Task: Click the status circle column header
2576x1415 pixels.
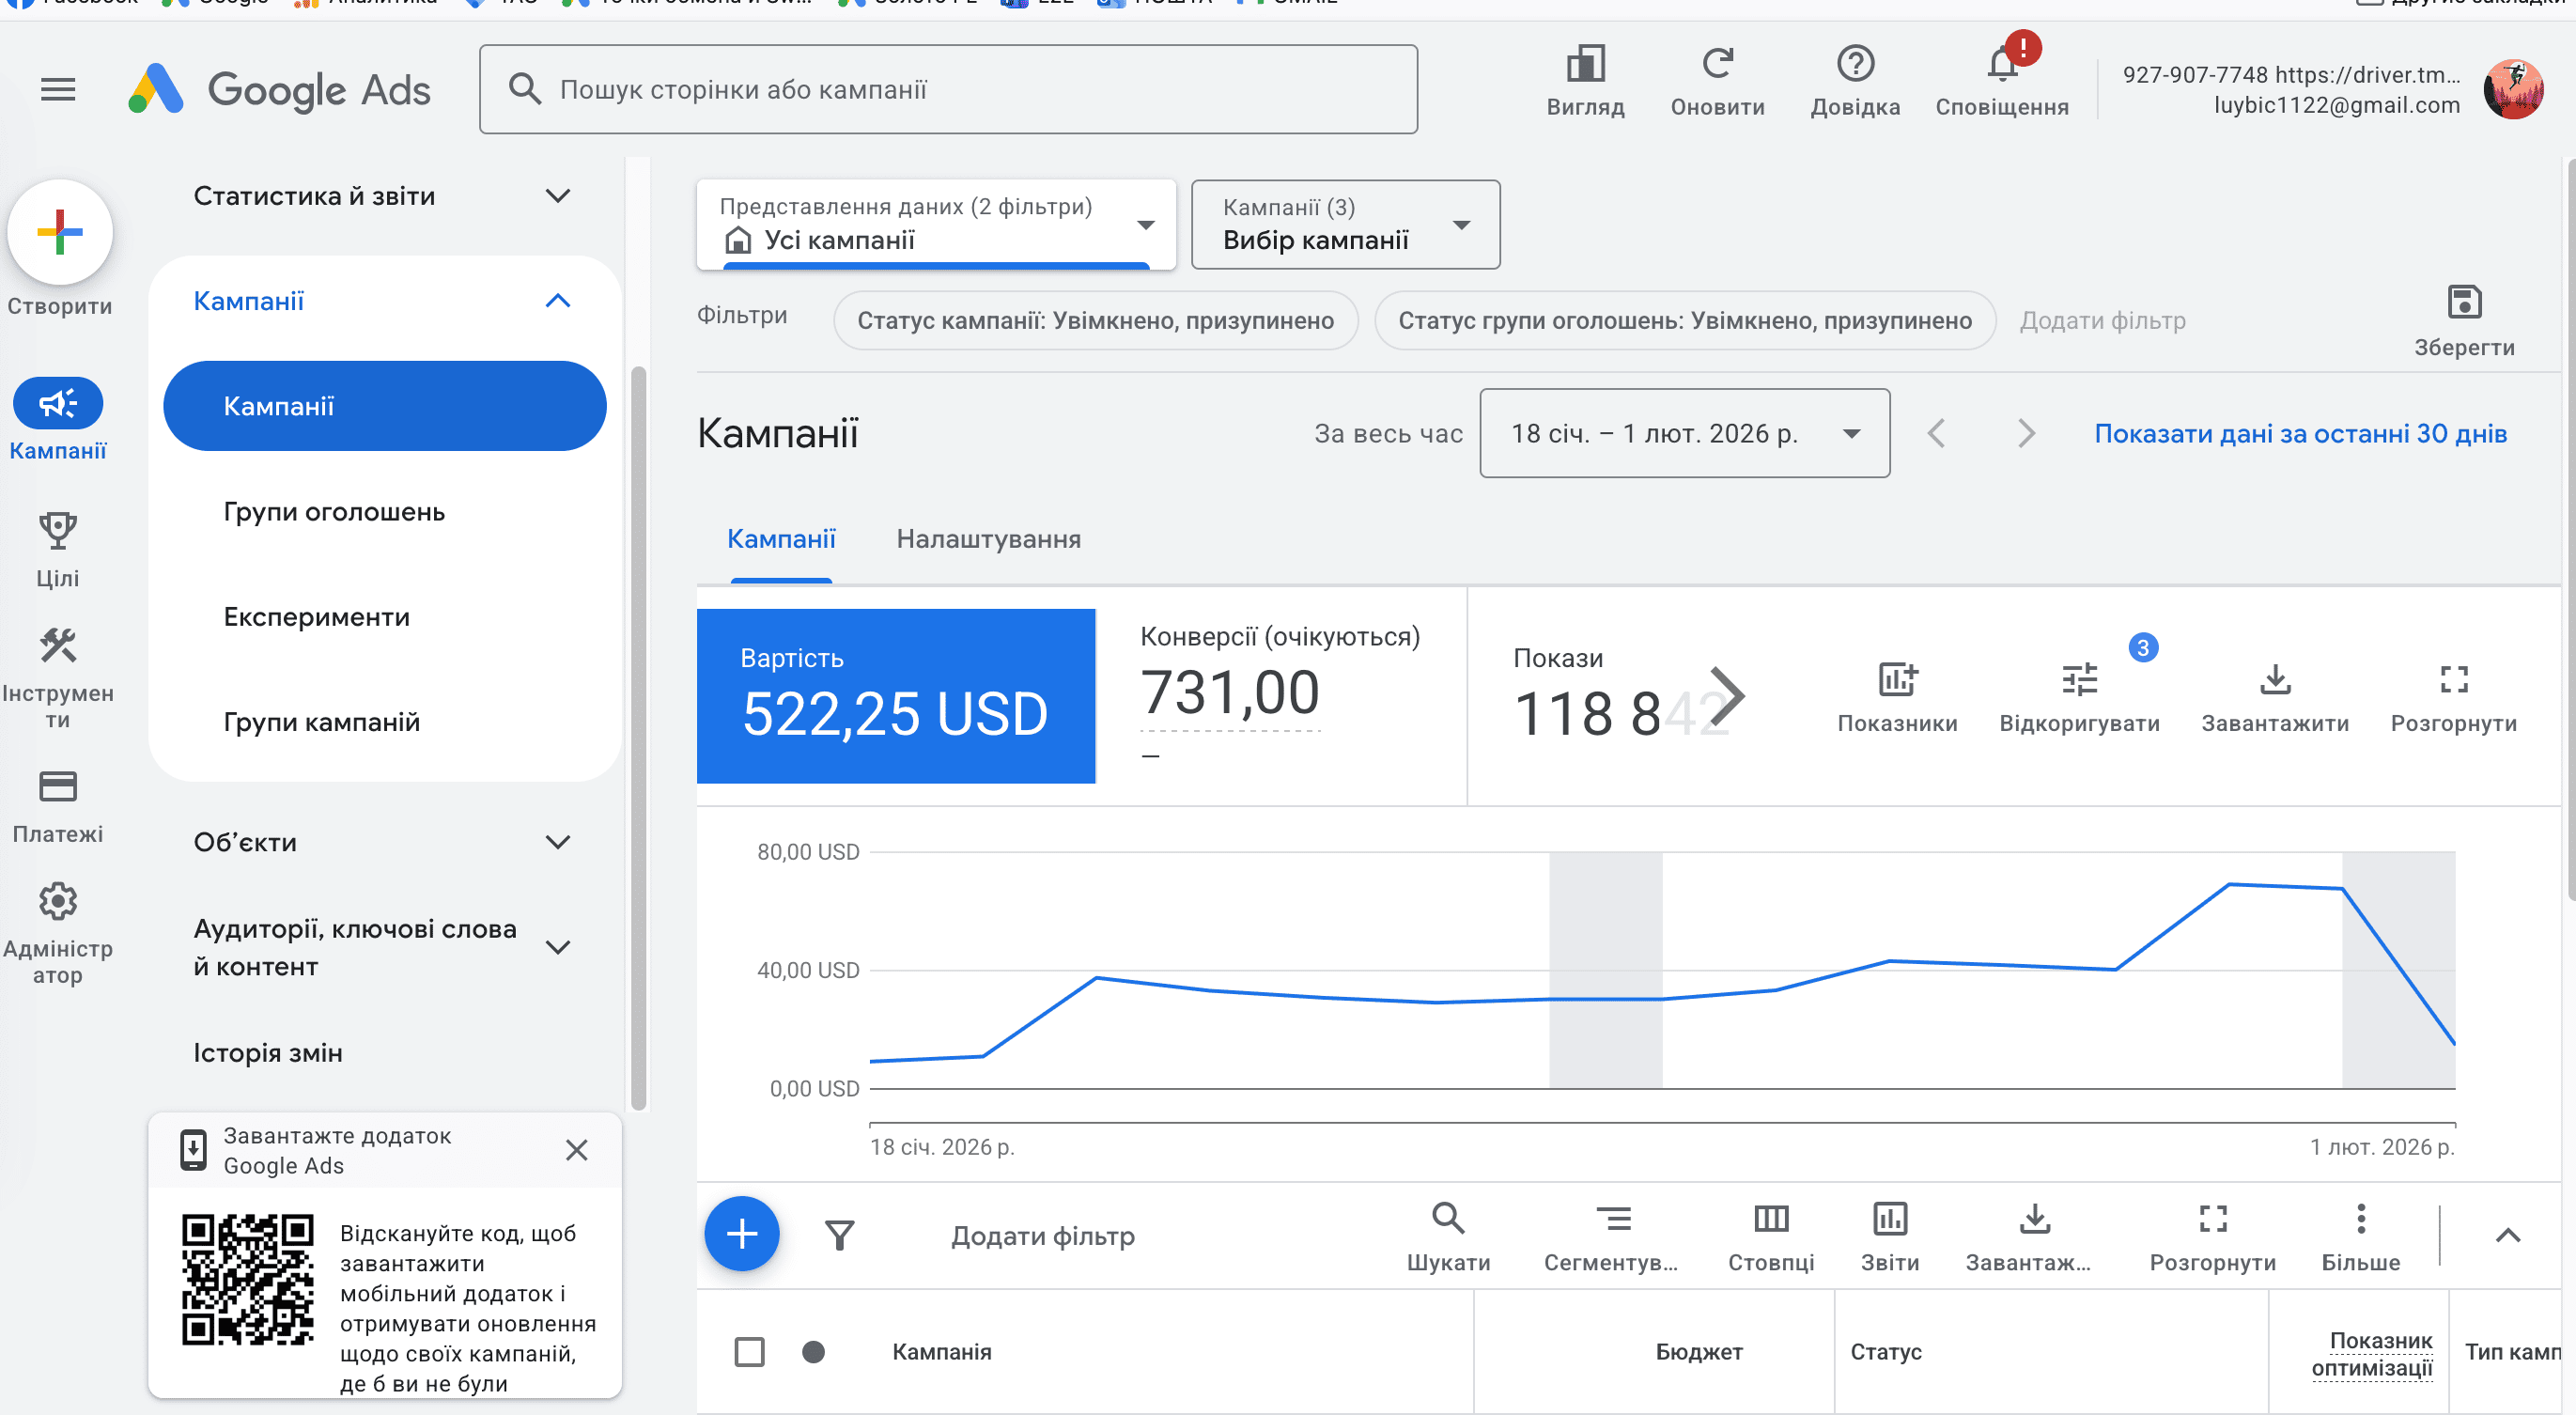Action: (x=813, y=1352)
